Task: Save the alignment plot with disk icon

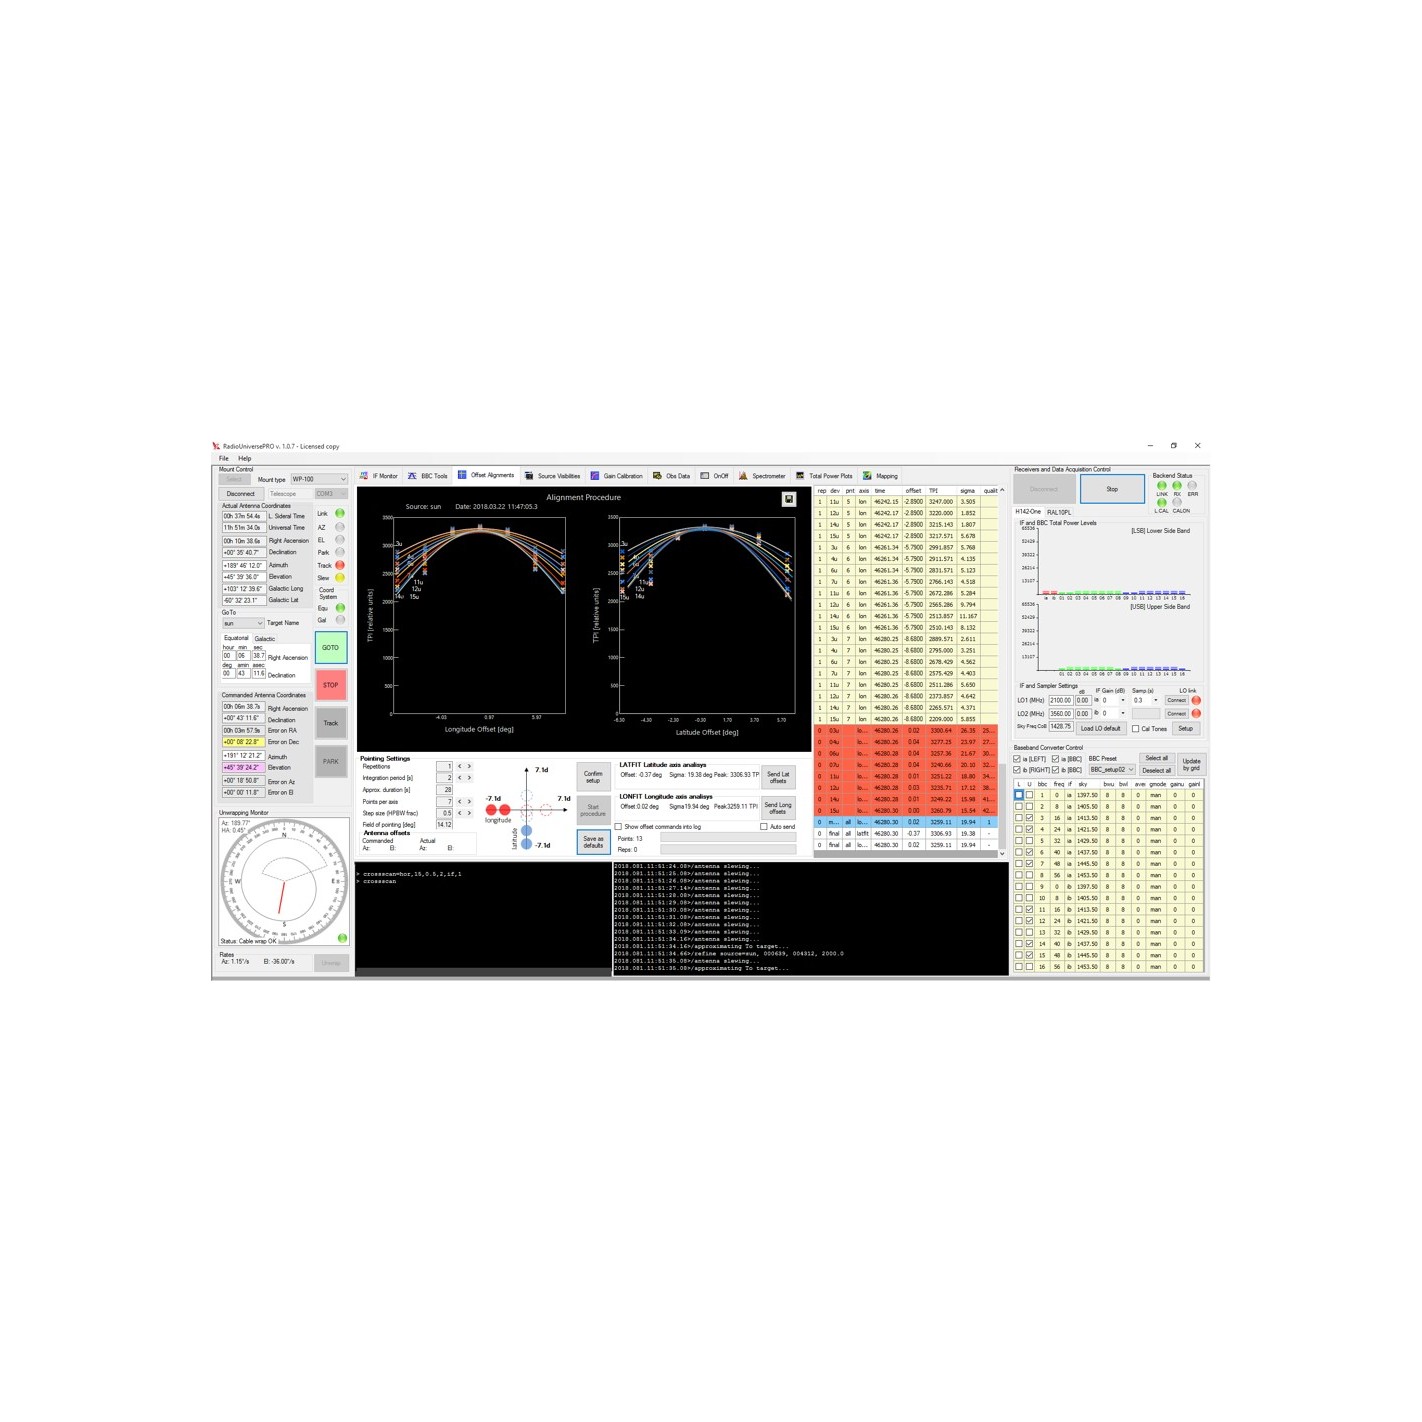Action: pos(789,499)
